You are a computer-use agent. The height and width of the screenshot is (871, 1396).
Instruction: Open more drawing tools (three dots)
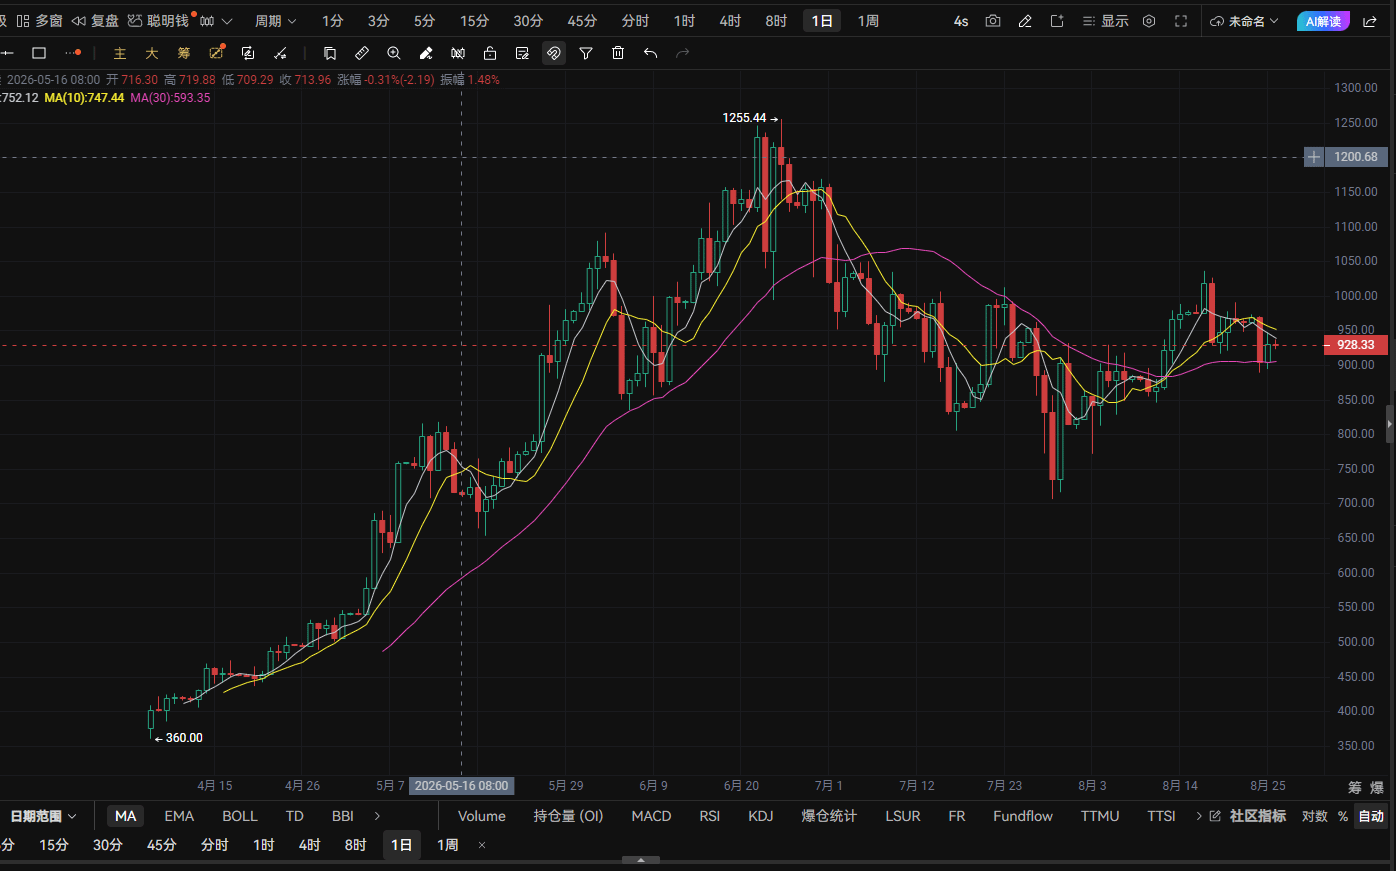tap(72, 53)
